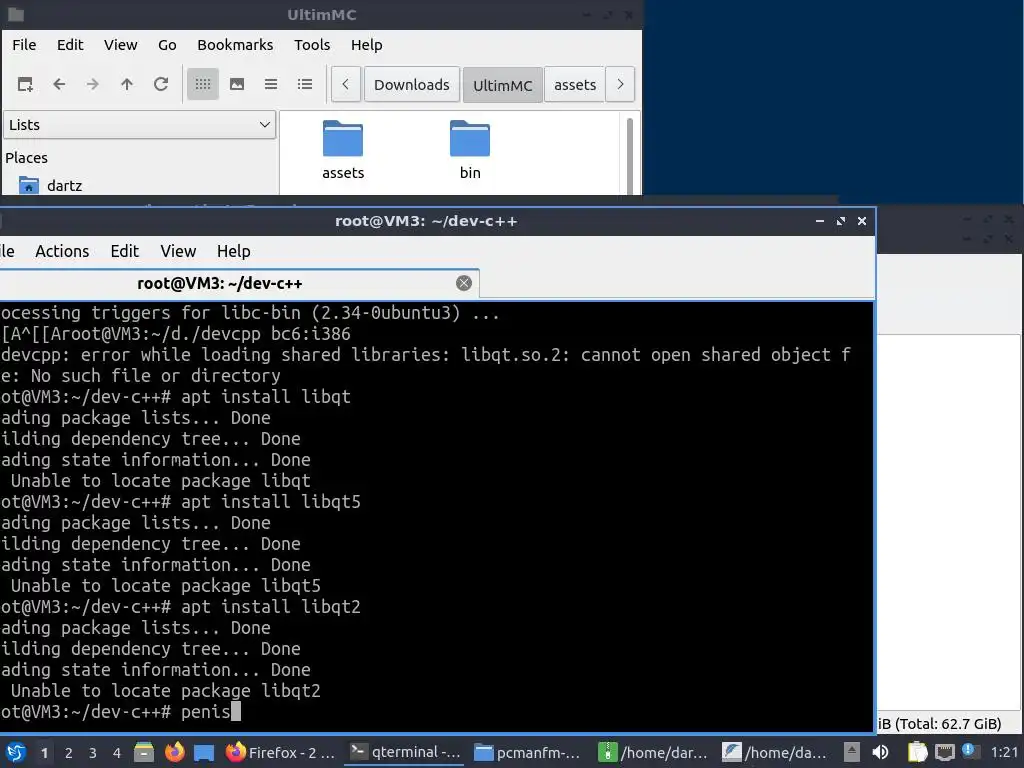Switch to thumbnail view mode
The width and height of the screenshot is (1024, 768).
[237, 84]
